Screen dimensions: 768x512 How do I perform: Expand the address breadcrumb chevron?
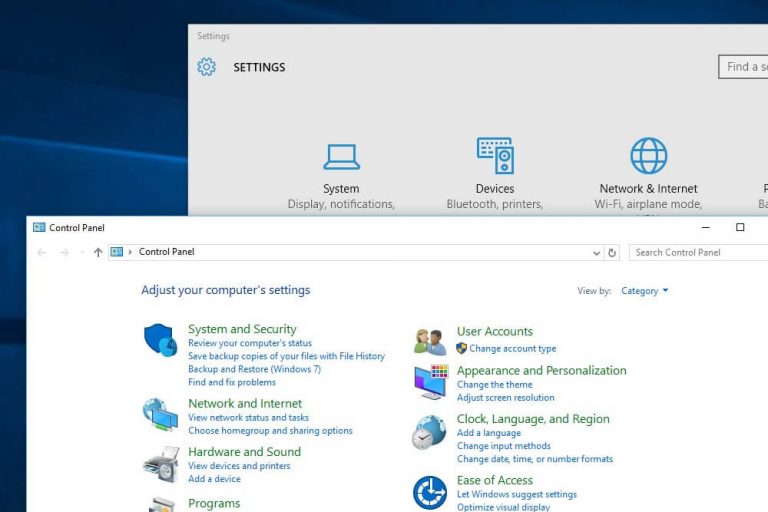tap(130, 252)
